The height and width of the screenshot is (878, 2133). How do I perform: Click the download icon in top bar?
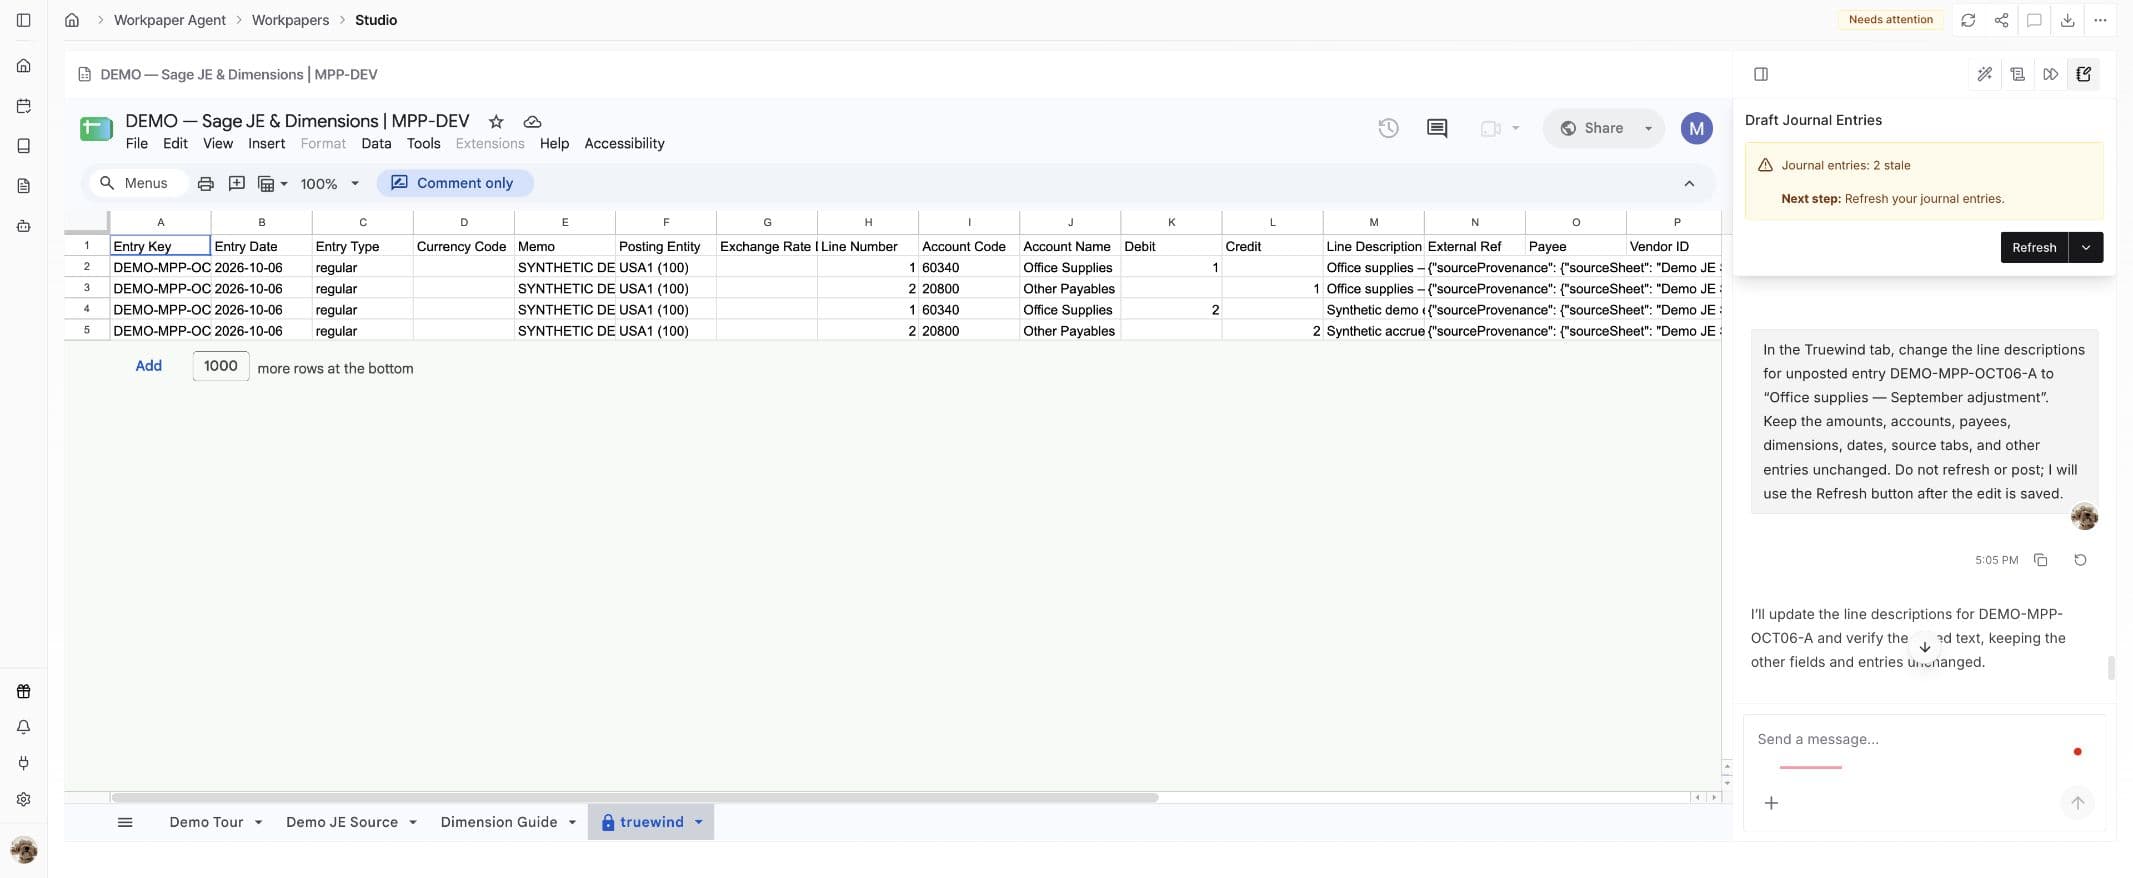pos(2067,20)
